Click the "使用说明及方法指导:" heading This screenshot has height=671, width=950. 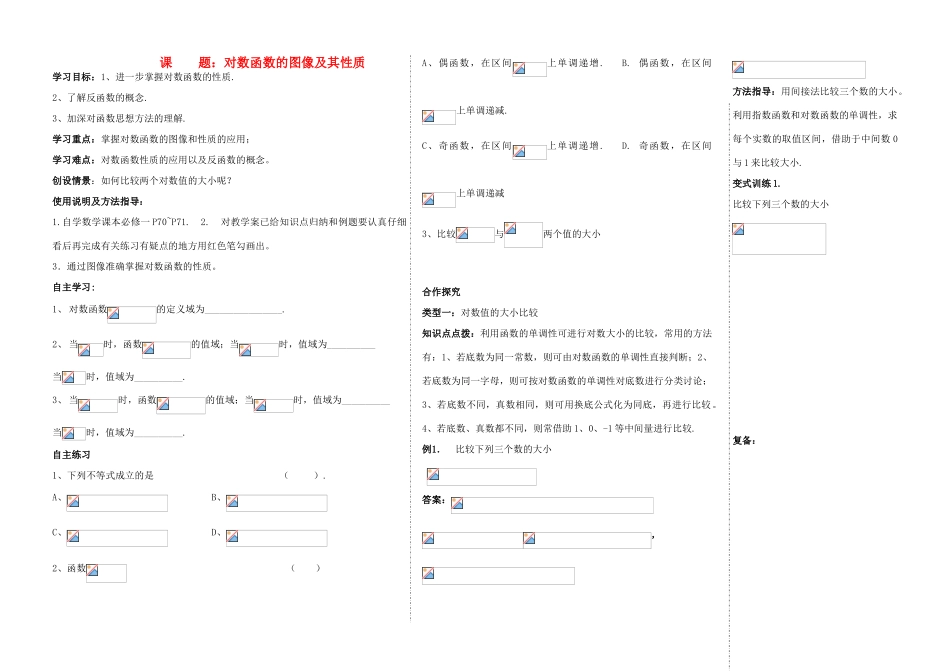pos(98,201)
